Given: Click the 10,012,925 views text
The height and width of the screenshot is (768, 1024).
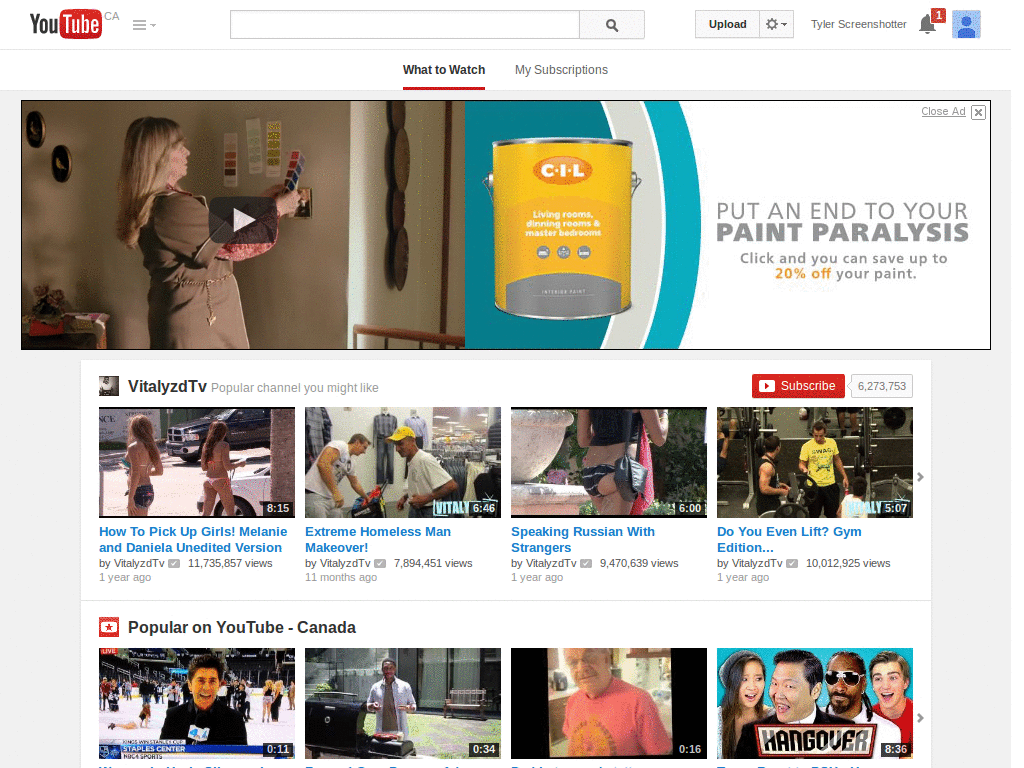Looking at the screenshot, I should [x=848, y=563].
